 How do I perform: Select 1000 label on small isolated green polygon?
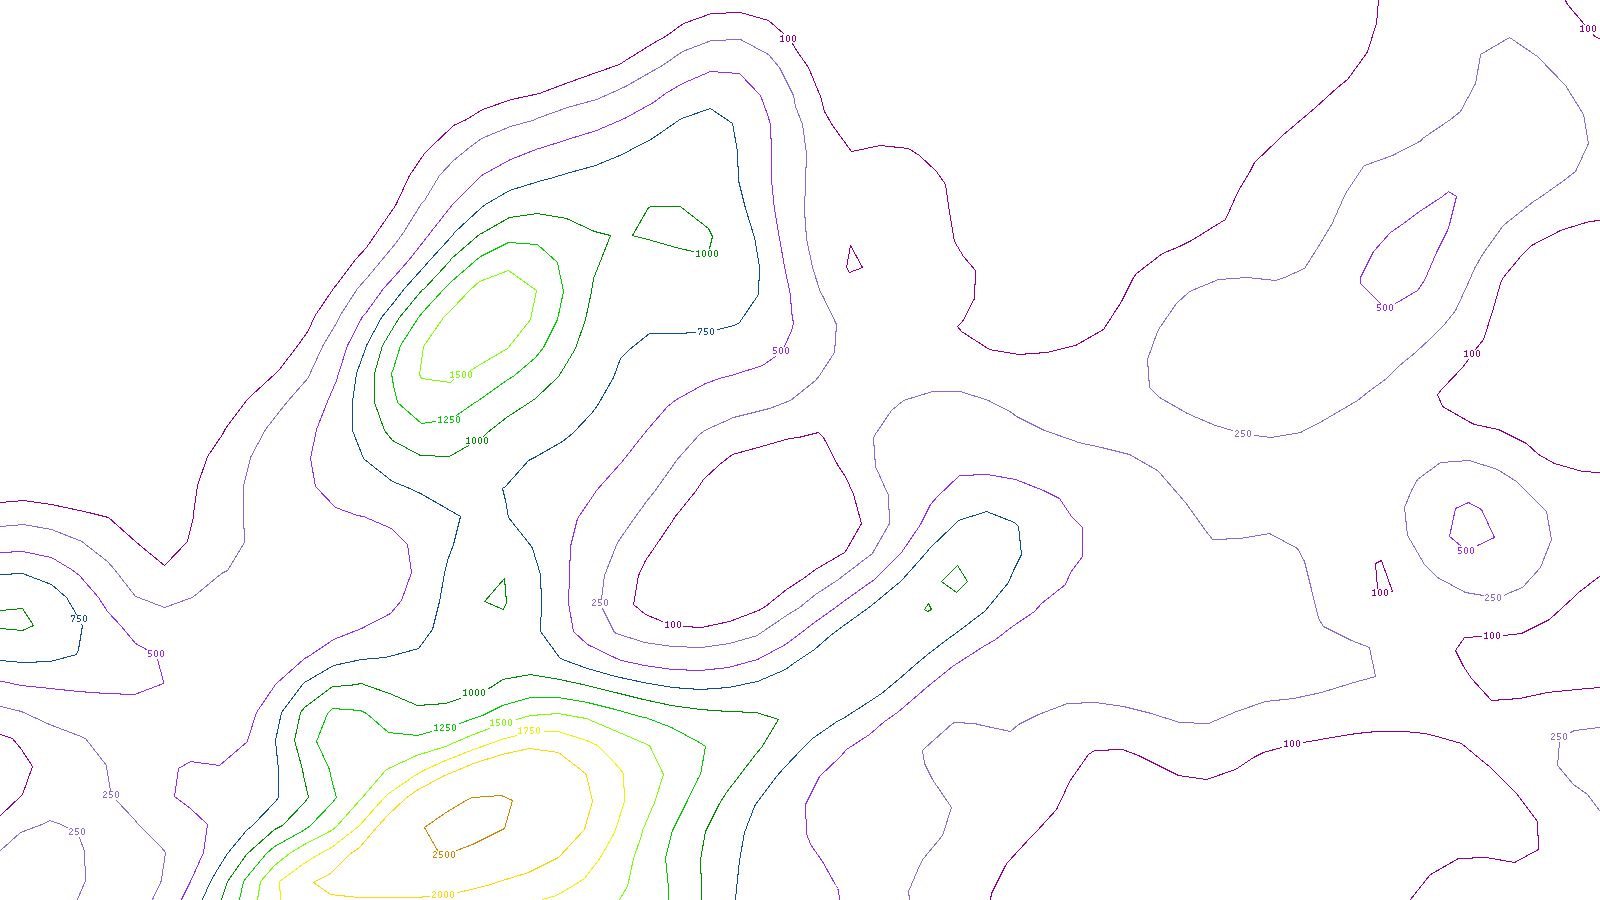coord(707,254)
